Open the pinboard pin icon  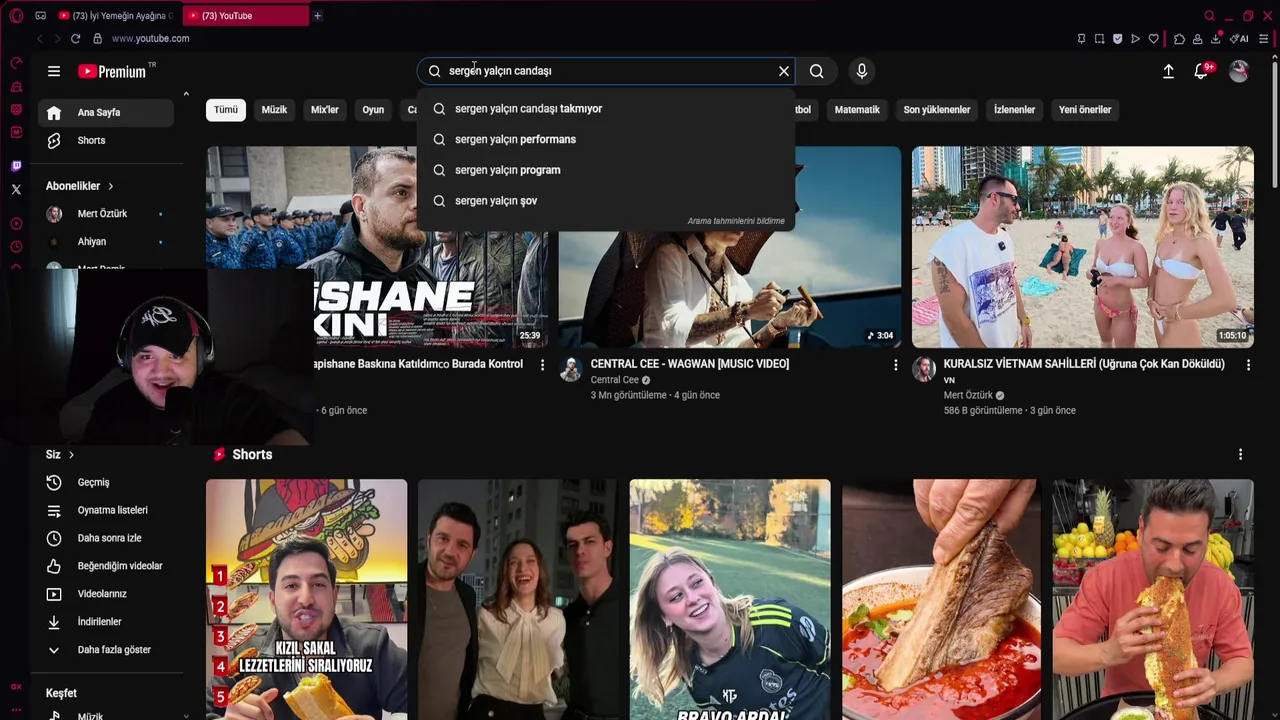1081,39
